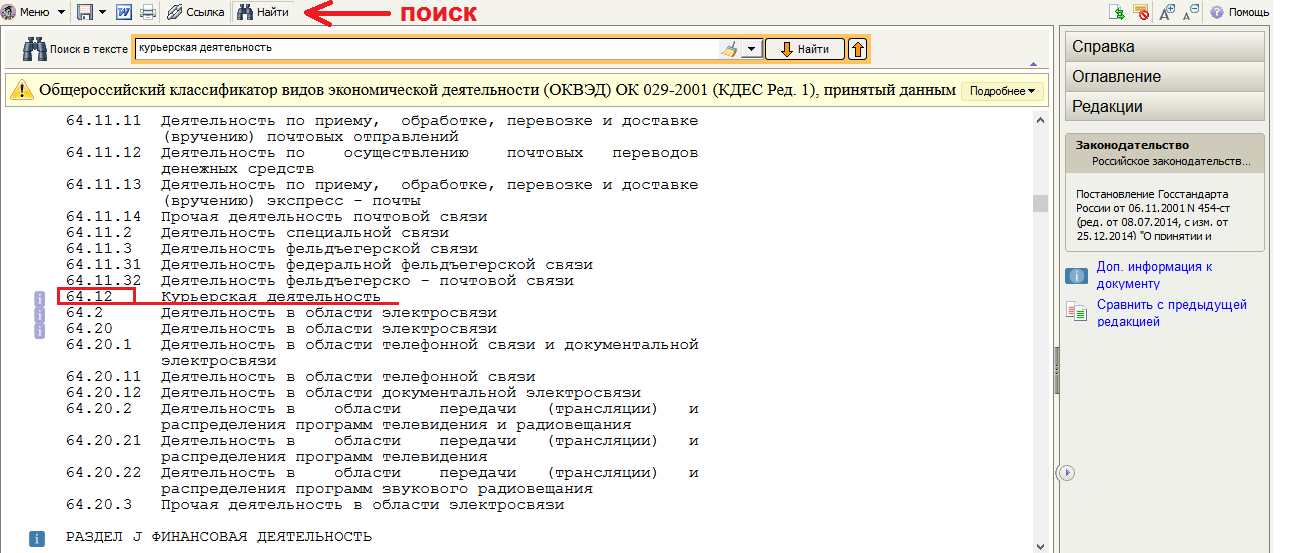Viewport: 1295px width, 553px height.
Task: Select row 64.11.32 фельдъегерско-почтовой связи
Action: 320,281
